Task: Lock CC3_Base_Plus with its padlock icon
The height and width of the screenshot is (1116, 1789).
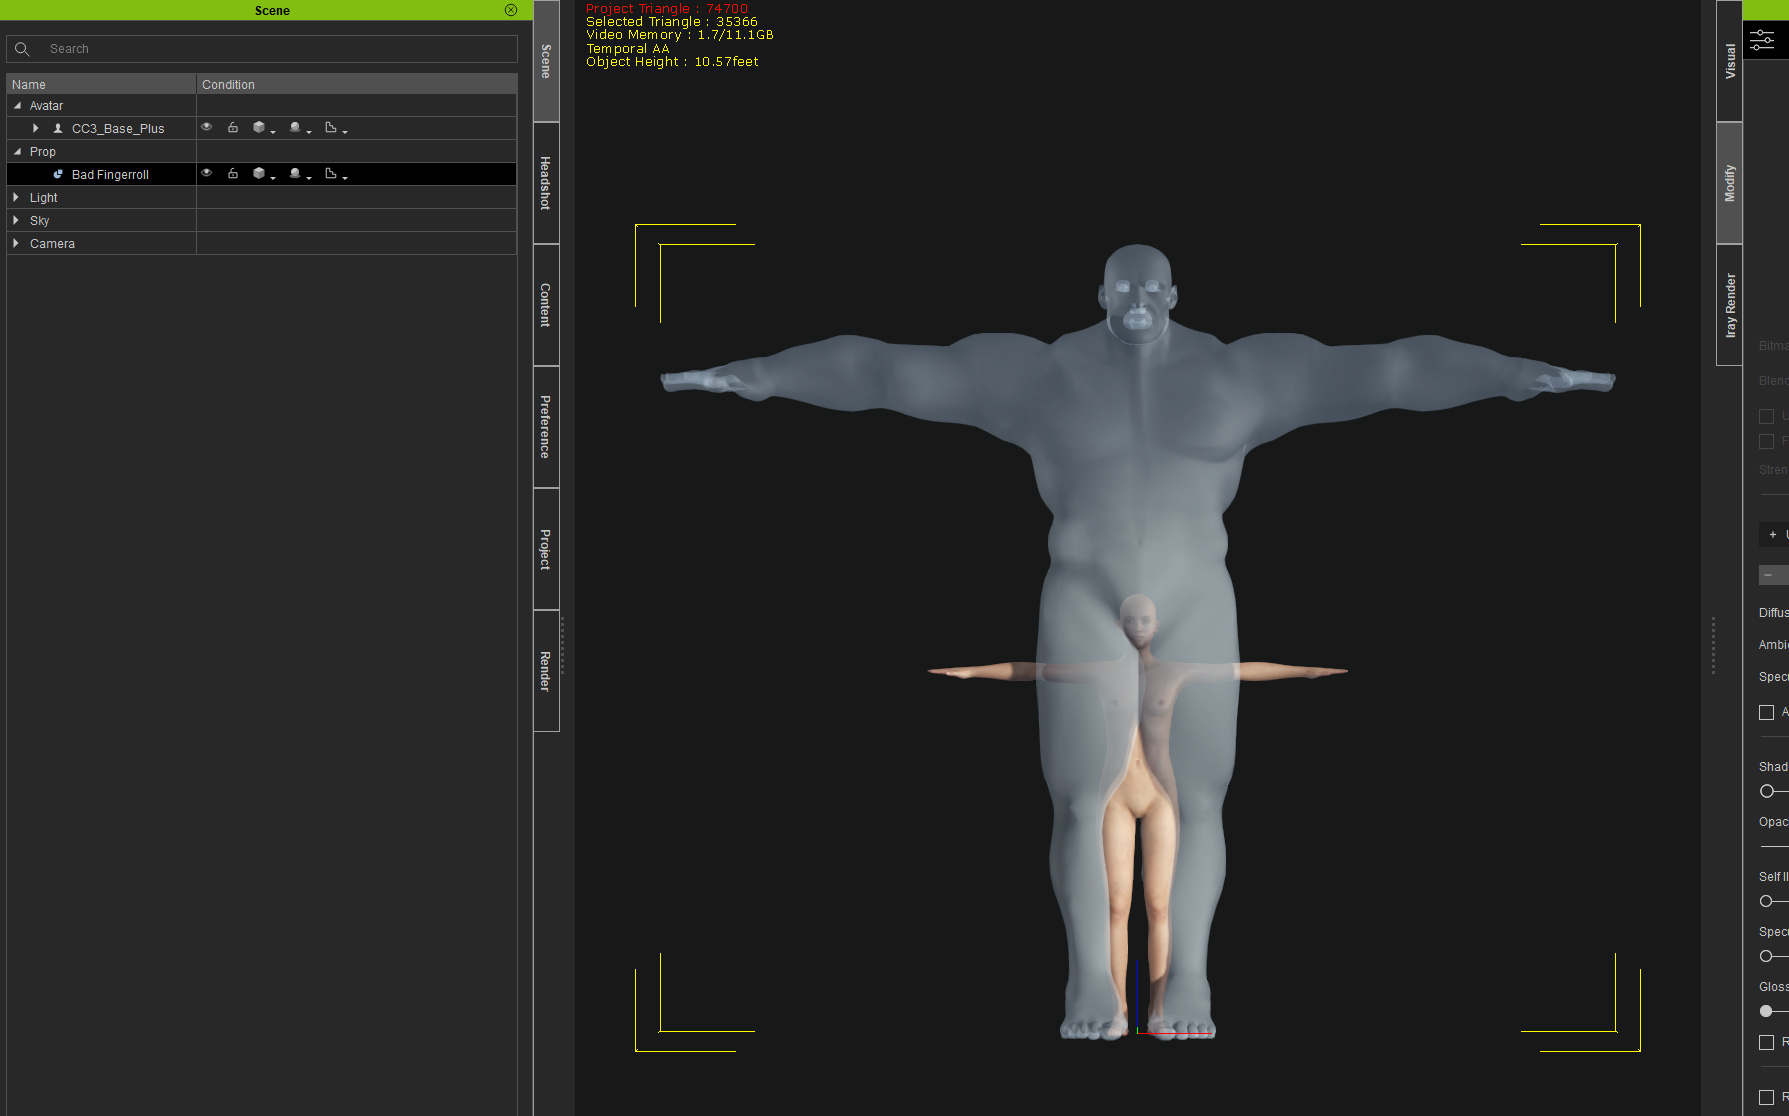Action: 233,127
